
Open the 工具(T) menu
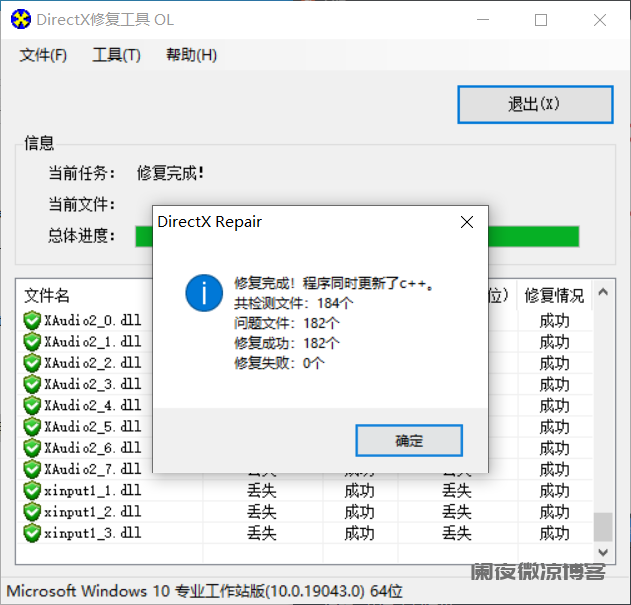click(117, 55)
